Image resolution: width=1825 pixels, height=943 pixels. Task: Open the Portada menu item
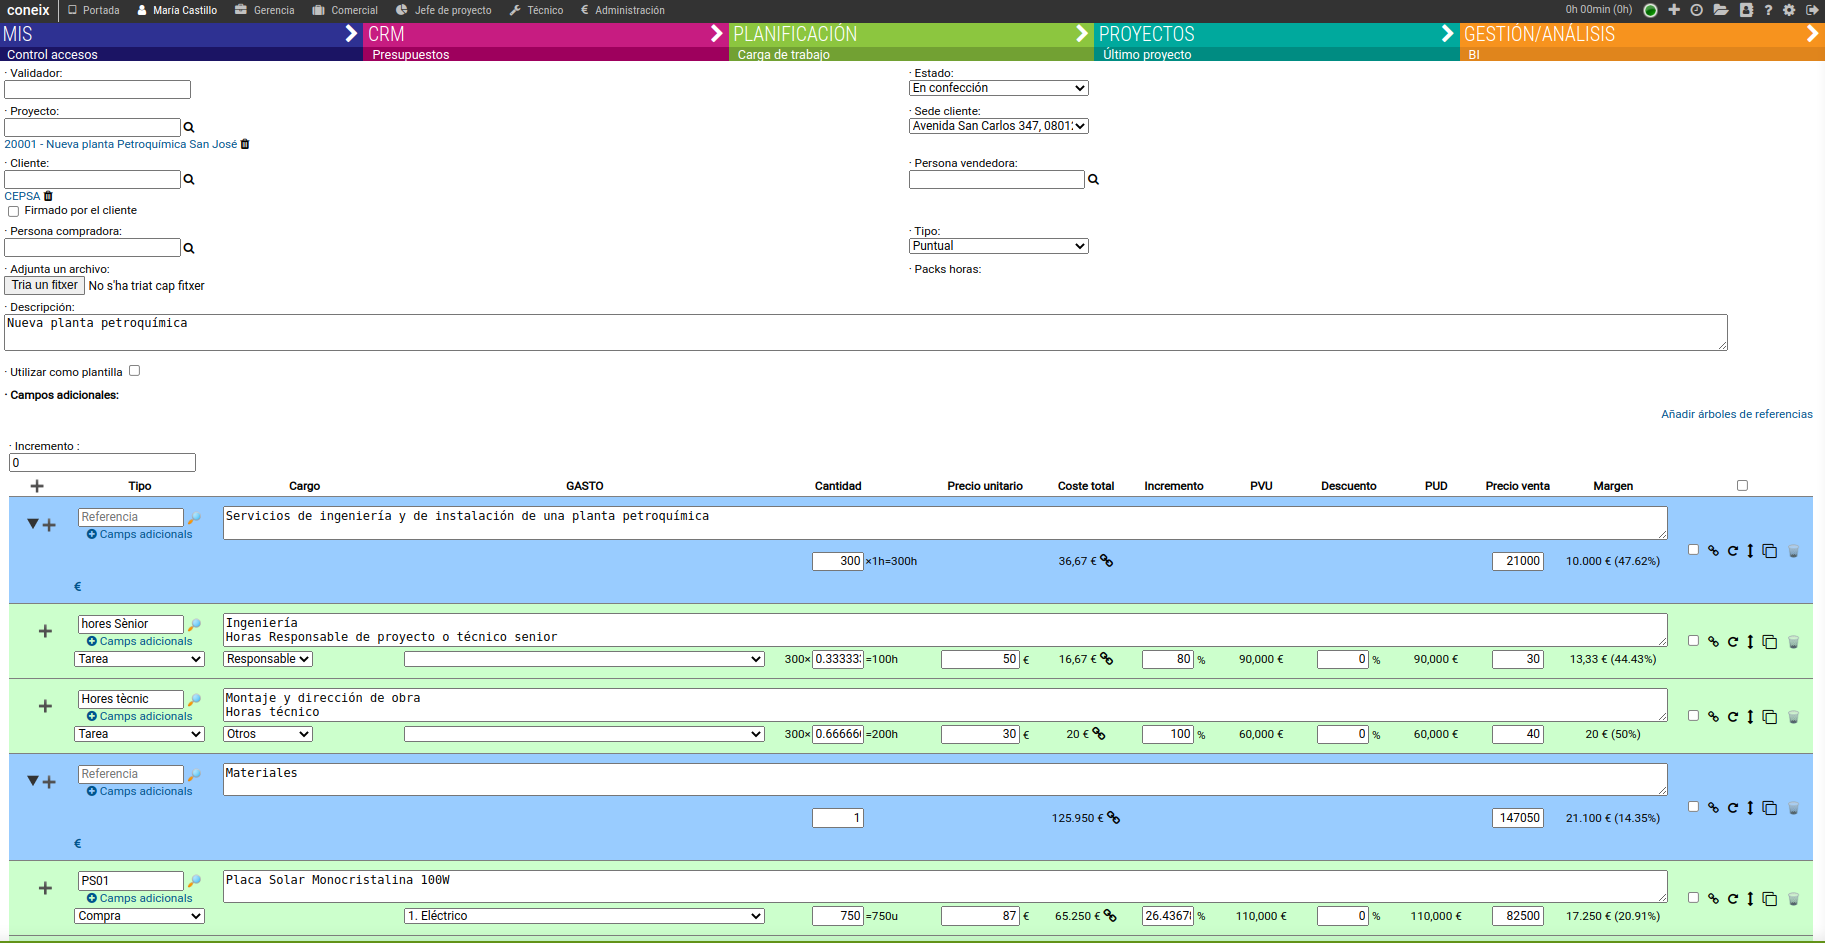click(93, 10)
